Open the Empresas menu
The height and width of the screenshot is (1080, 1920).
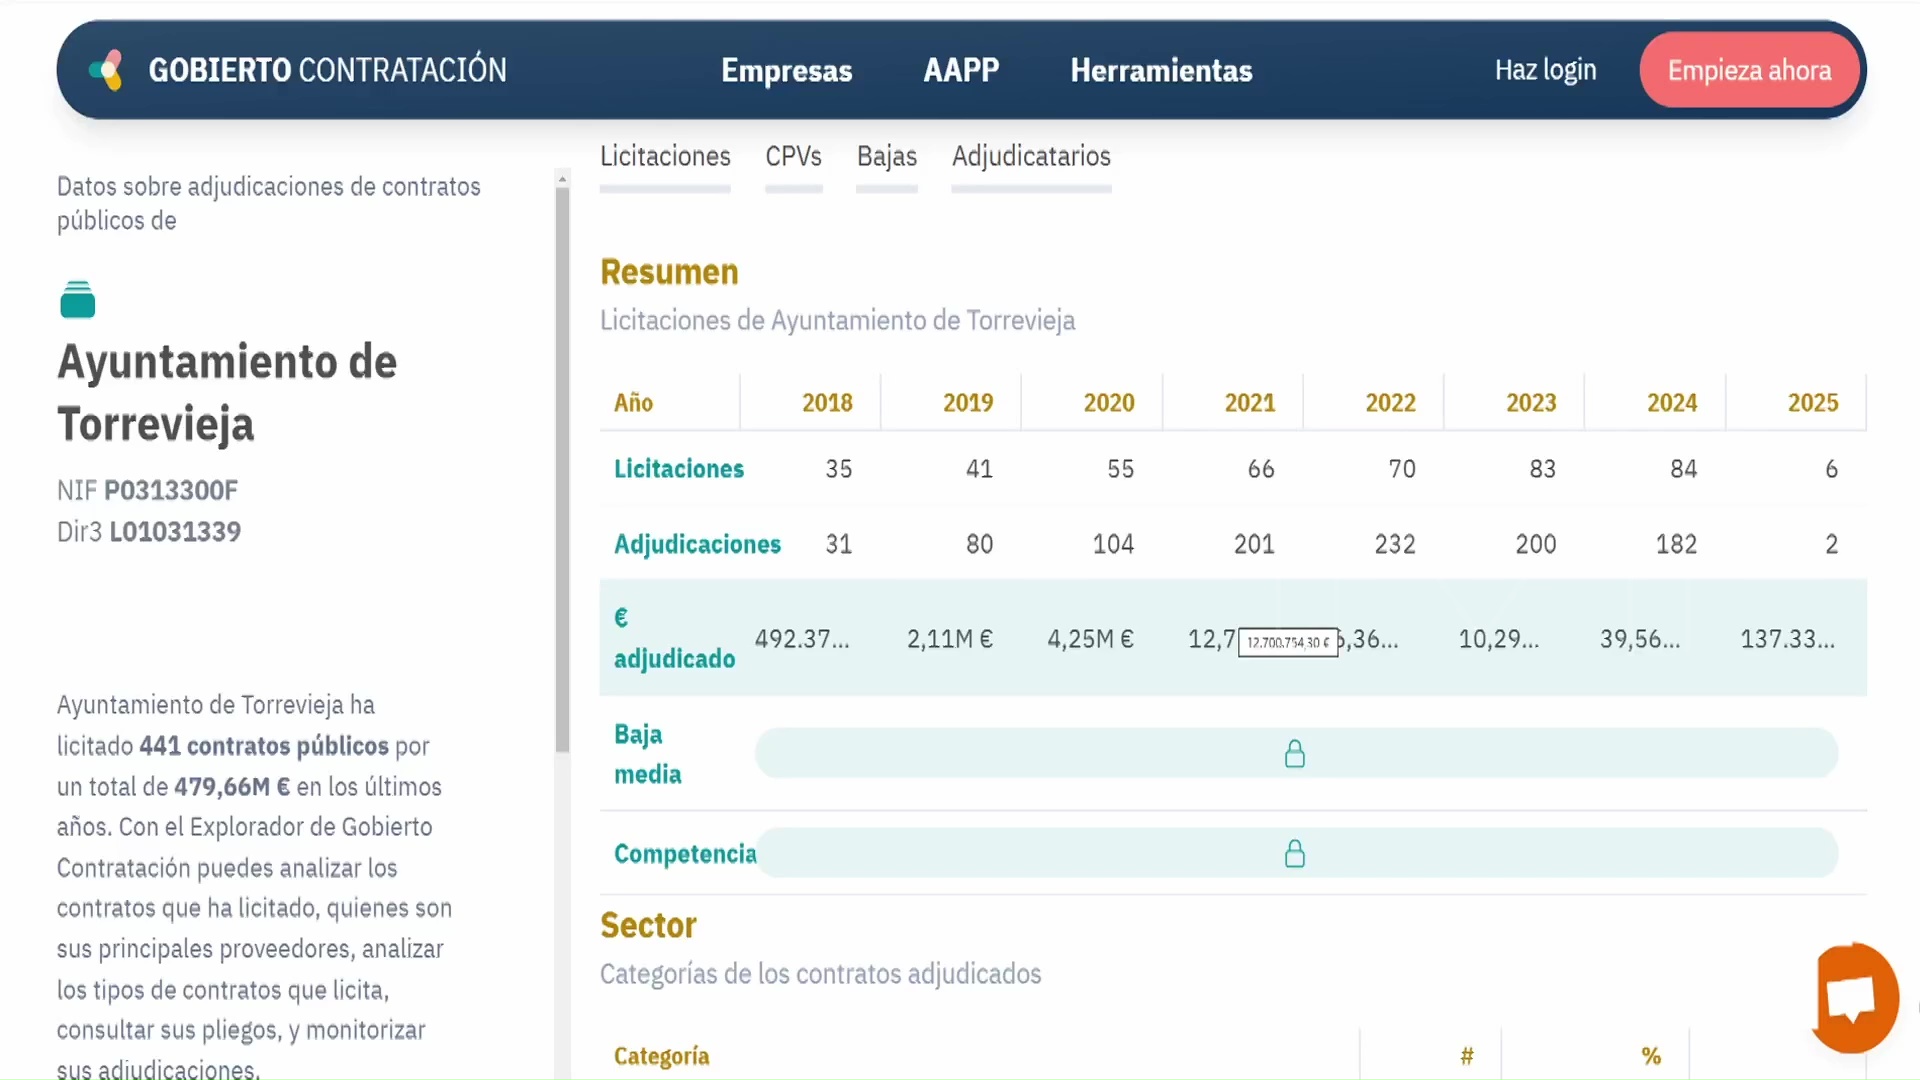point(787,70)
